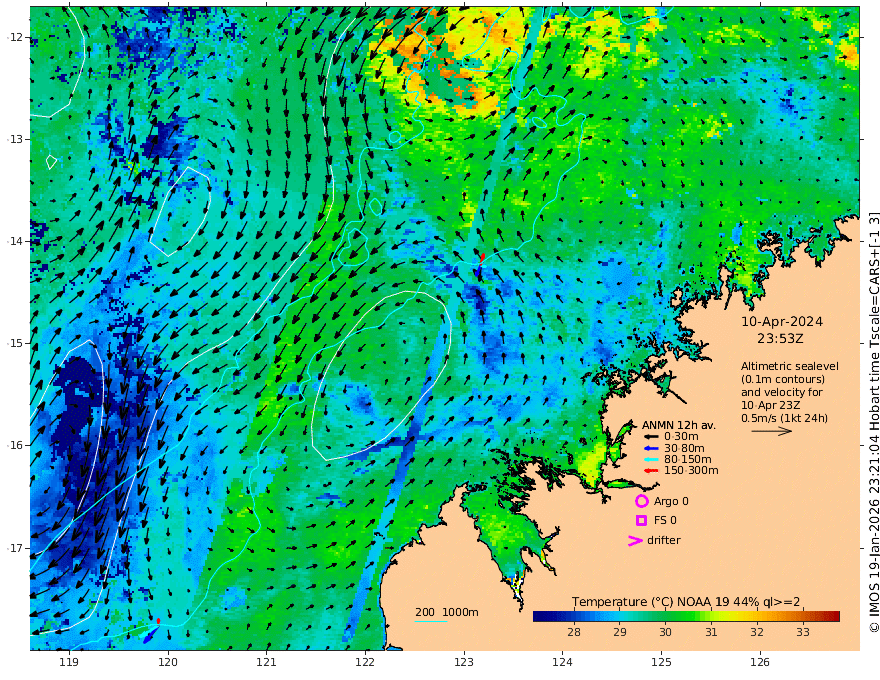
Task: Click the temperature color bar
Action: pyautogui.click(x=686, y=617)
